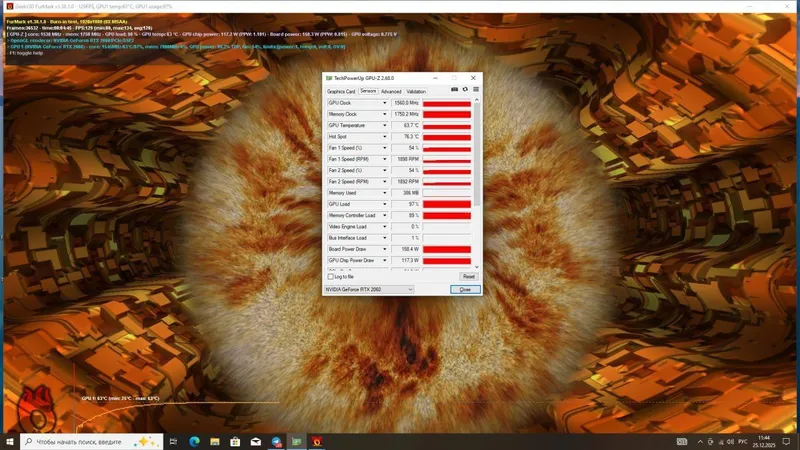The height and width of the screenshot is (450, 800).
Task: Open the NVIDIA GeForce RTX 2060 selector
Action: (369, 289)
